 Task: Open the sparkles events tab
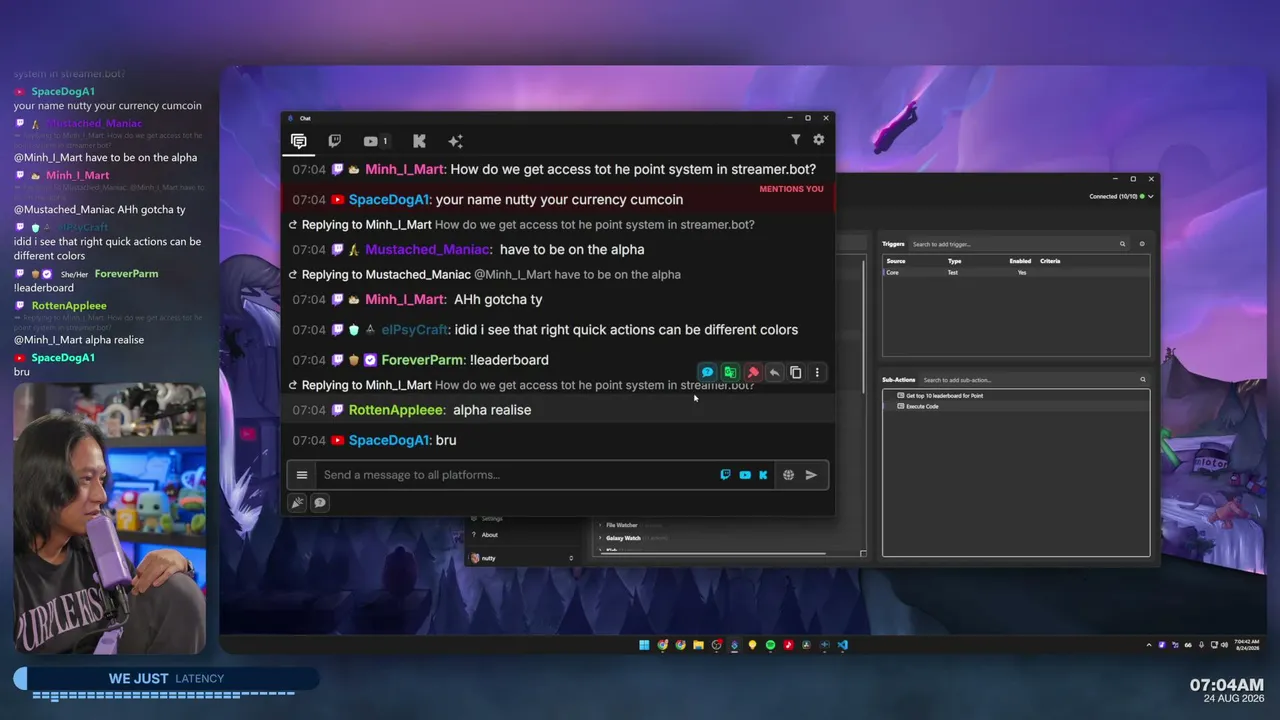(x=455, y=141)
